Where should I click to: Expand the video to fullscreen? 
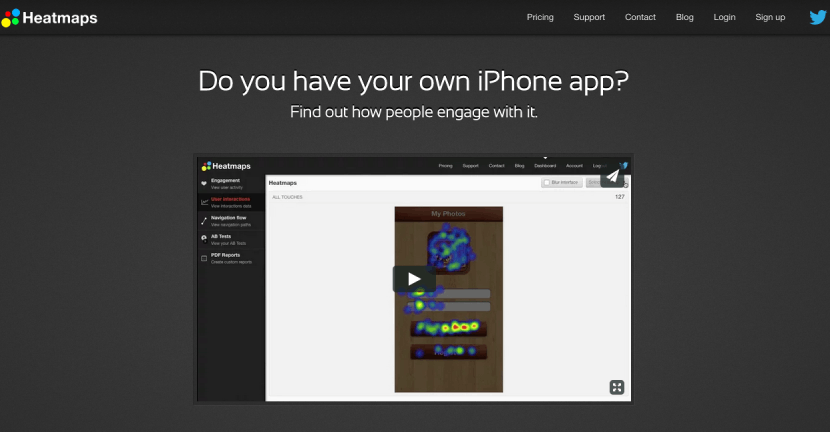[x=617, y=387]
